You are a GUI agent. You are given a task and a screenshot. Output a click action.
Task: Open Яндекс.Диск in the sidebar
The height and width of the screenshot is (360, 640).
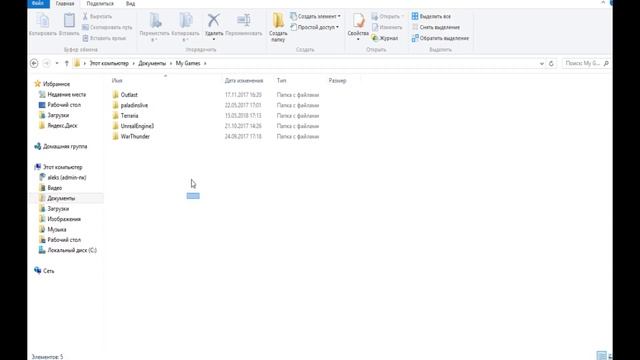click(x=62, y=125)
